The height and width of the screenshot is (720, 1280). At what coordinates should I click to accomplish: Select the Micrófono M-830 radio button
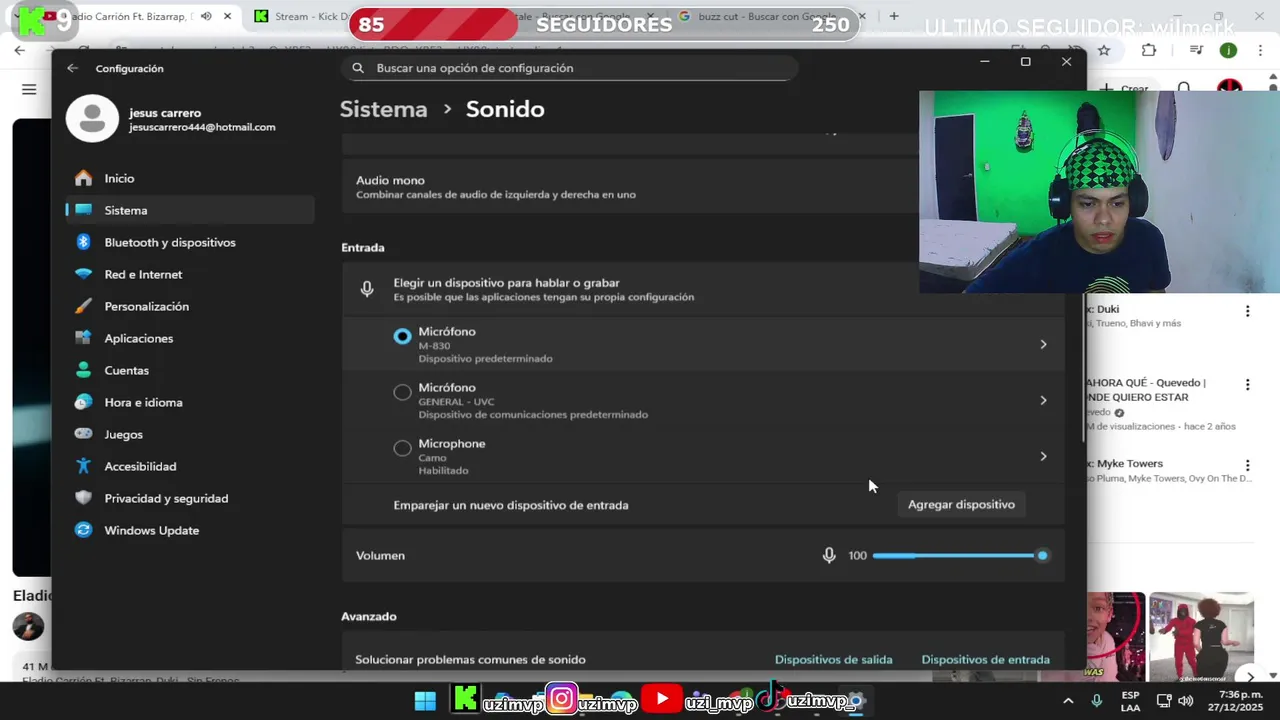tap(402, 336)
